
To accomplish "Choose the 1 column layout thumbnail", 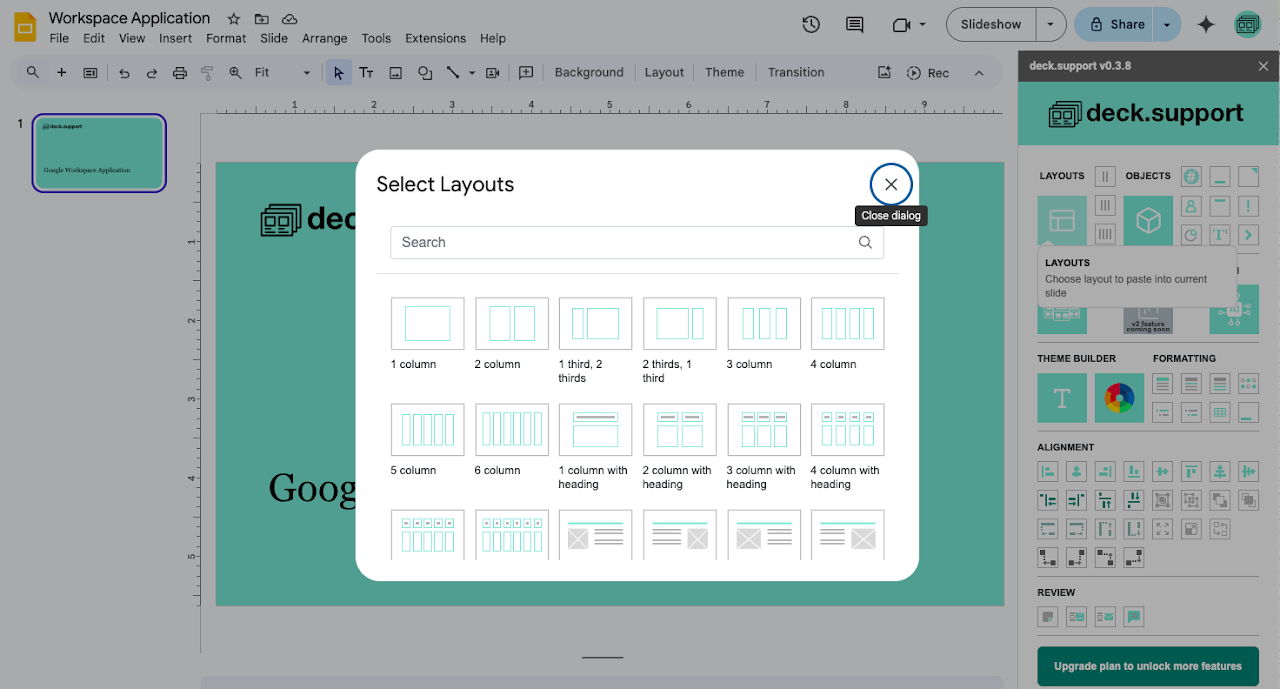I will (x=427, y=323).
